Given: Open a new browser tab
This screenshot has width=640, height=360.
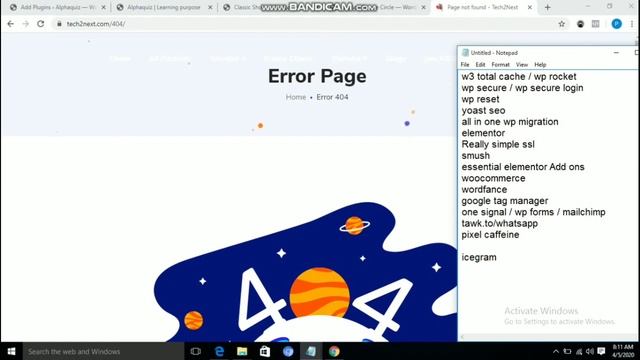Looking at the screenshot, I should point(547,7).
